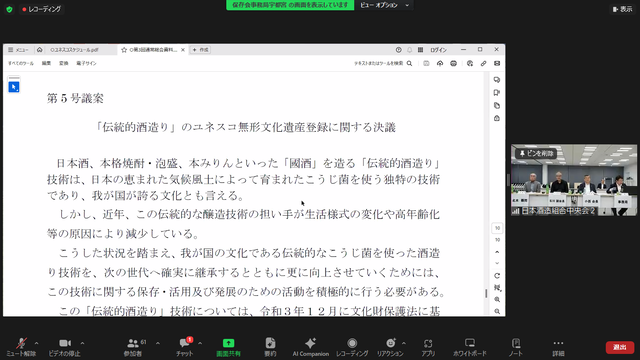Open the reactions menu
Viewport: 640px width, 360px height.
click(x=390, y=347)
